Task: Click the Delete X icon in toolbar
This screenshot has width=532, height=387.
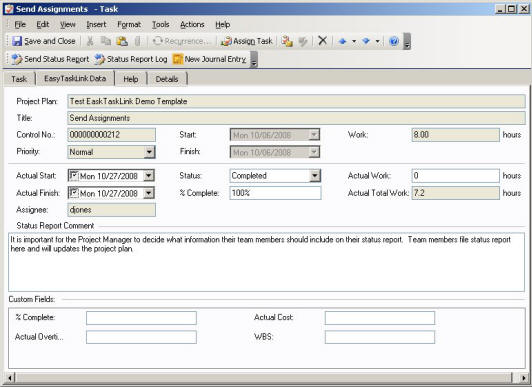Action: [322, 41]
